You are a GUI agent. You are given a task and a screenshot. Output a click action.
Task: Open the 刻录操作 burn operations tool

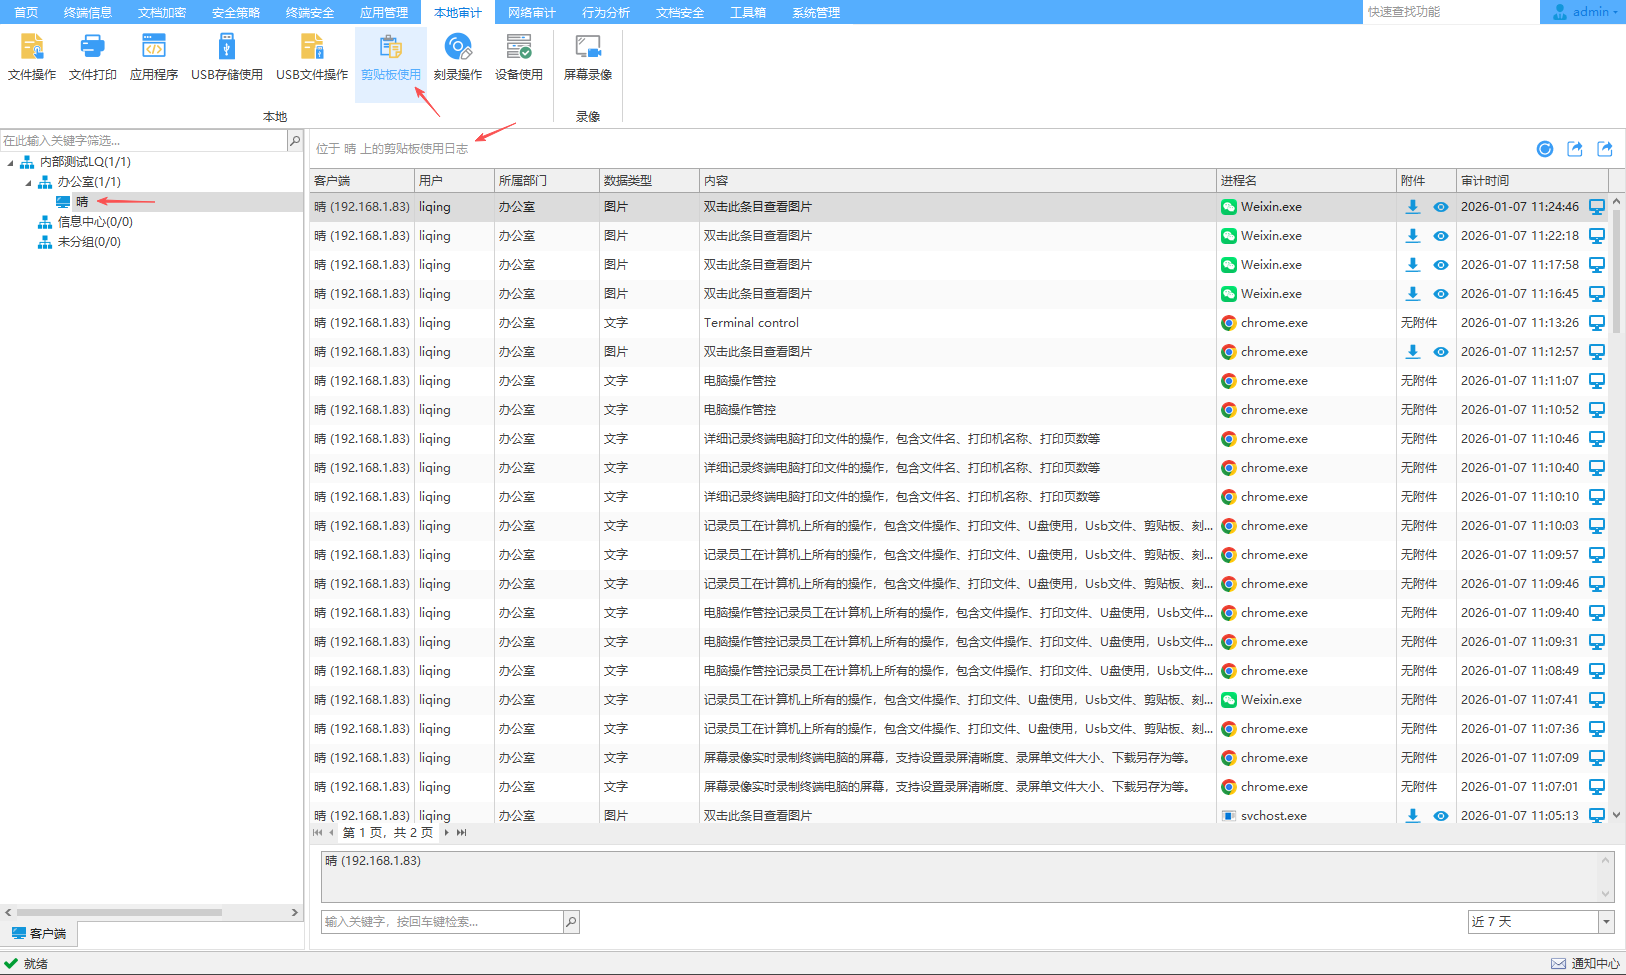coord(458,56)
